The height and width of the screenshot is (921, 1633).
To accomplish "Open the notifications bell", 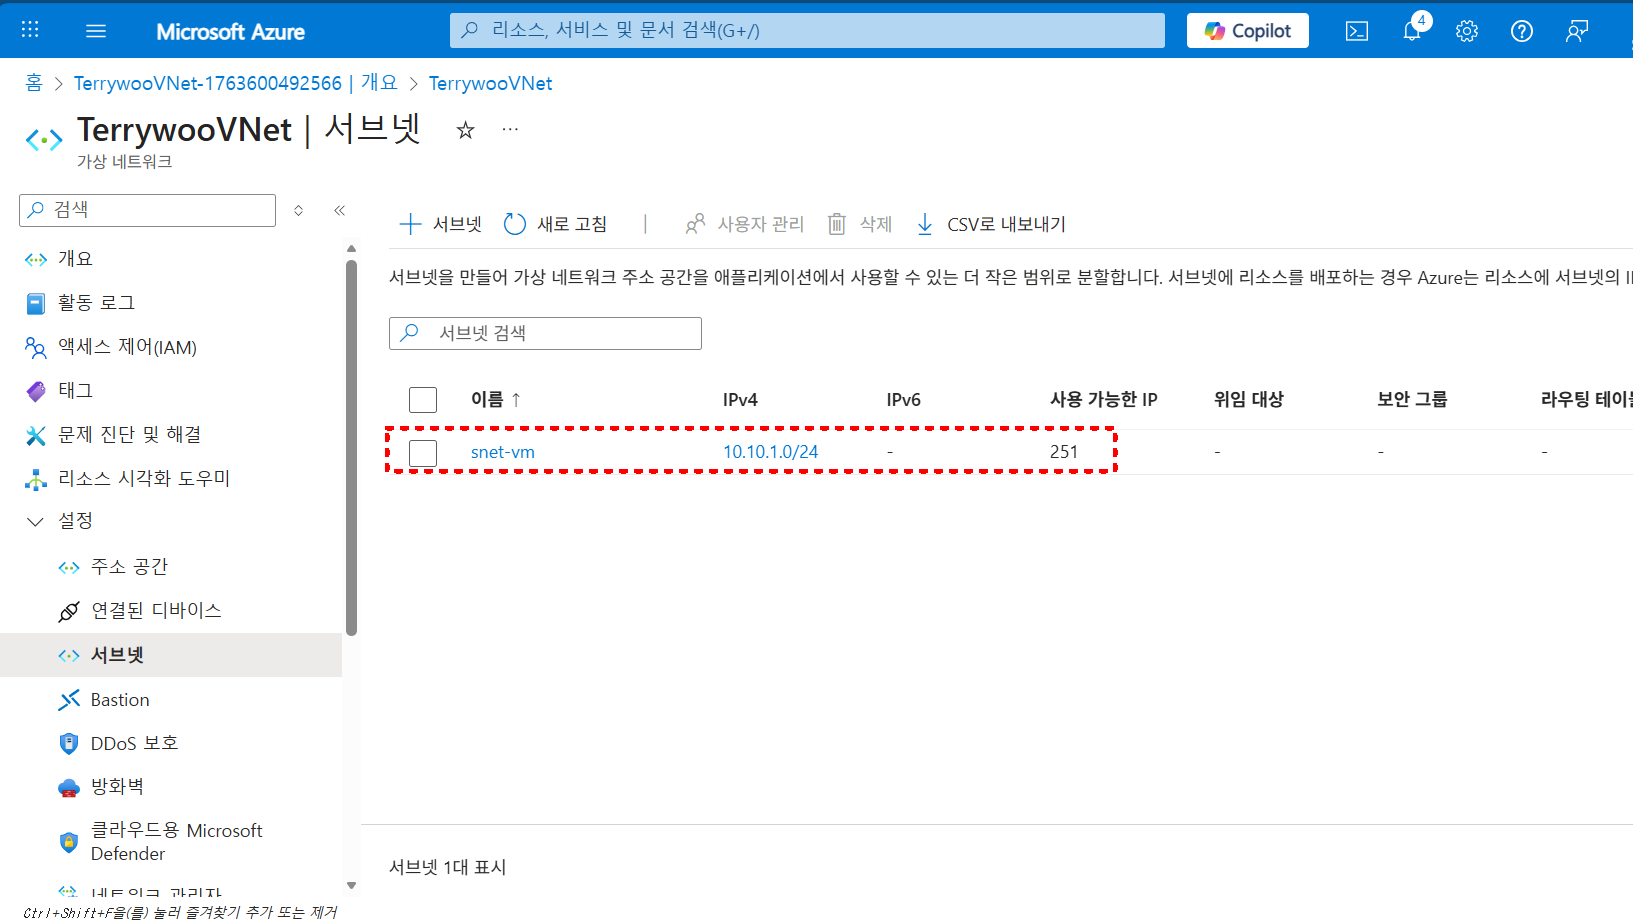I will (1412, 30).
